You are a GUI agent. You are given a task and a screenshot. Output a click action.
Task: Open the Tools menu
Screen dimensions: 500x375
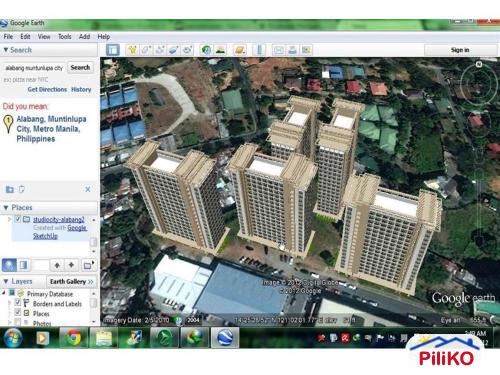pyautogui.click(x=65, y=36)
